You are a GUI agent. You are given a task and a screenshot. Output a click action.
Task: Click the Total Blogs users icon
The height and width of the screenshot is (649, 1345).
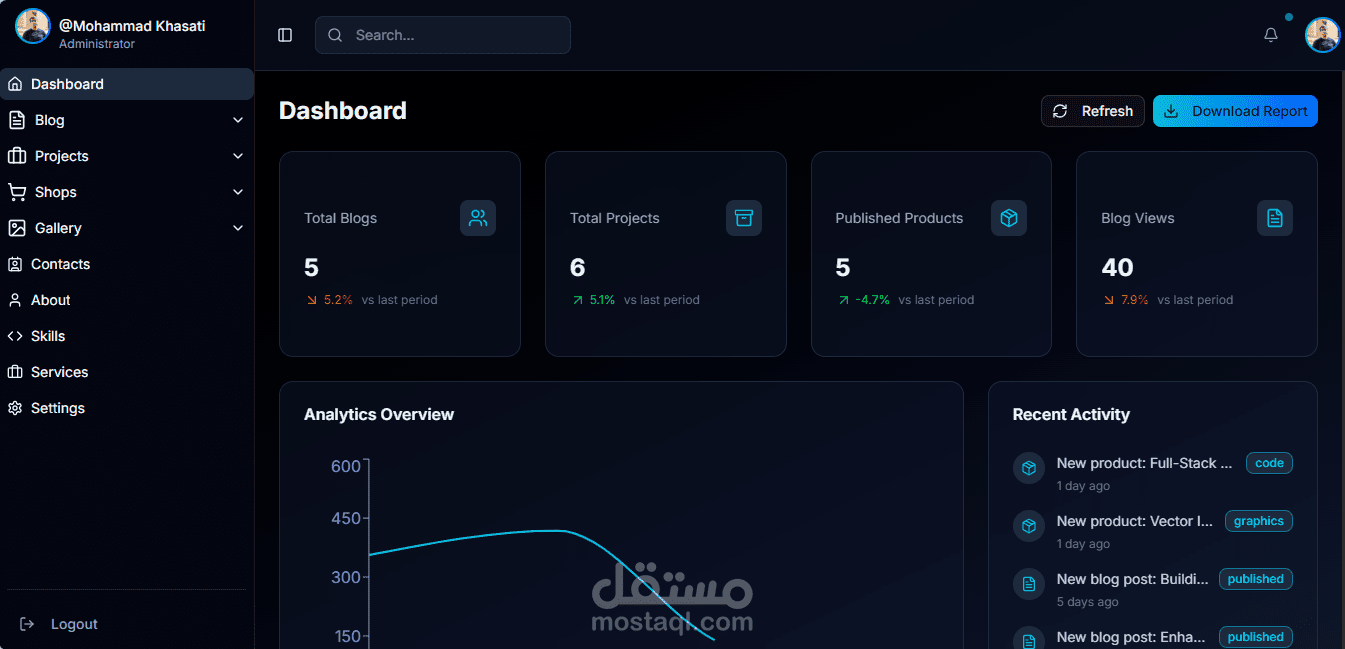(x=478, y=218)
